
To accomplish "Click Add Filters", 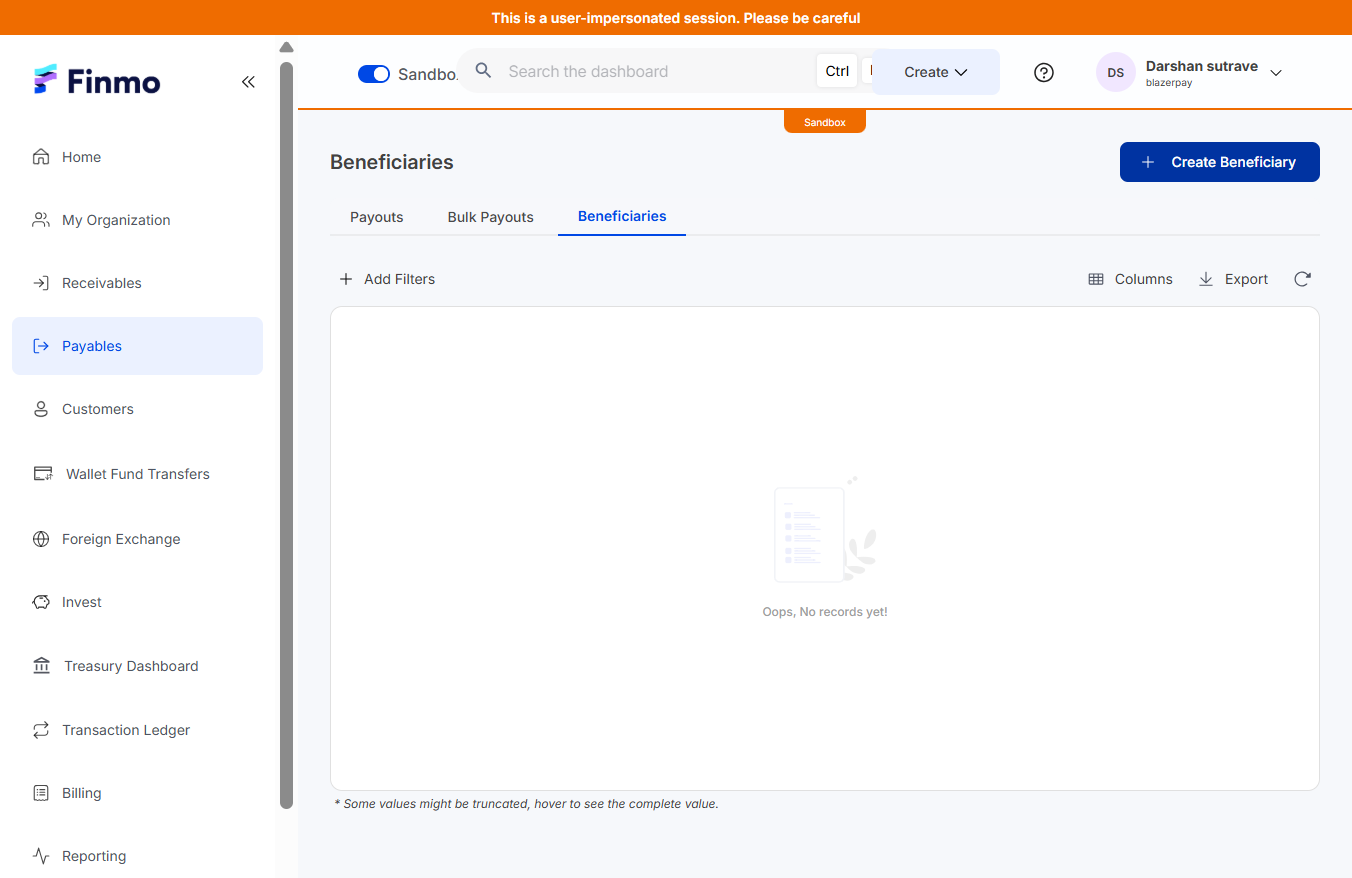I will pyautogui.click(x=387, y=279).
